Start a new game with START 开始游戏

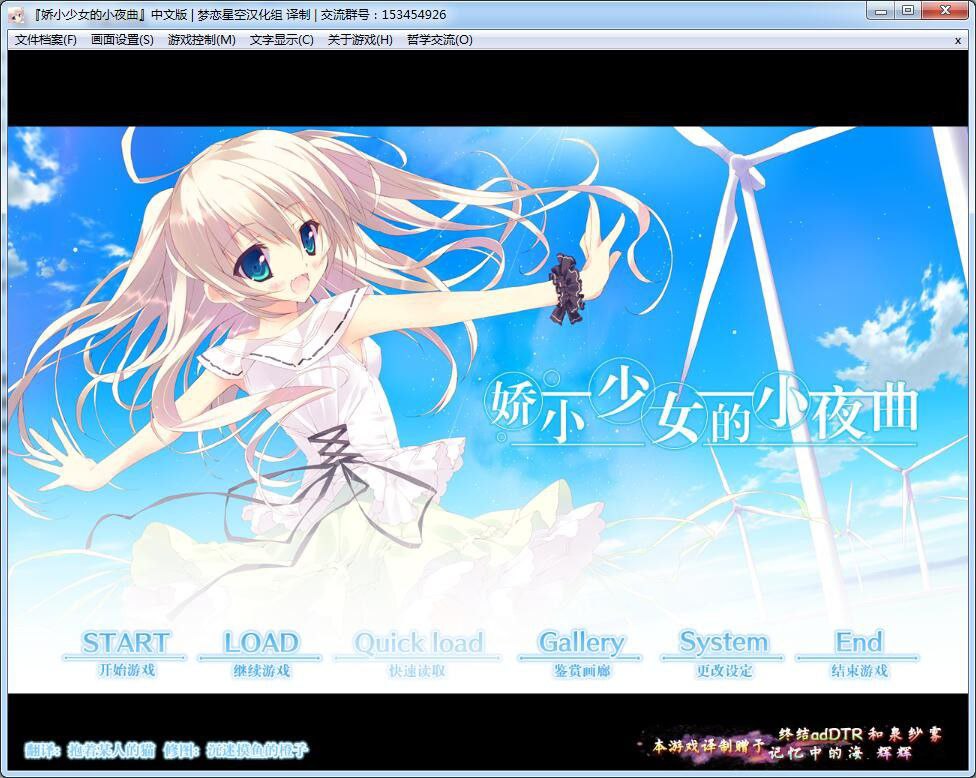pyautogui.click(x=127, y=649)
